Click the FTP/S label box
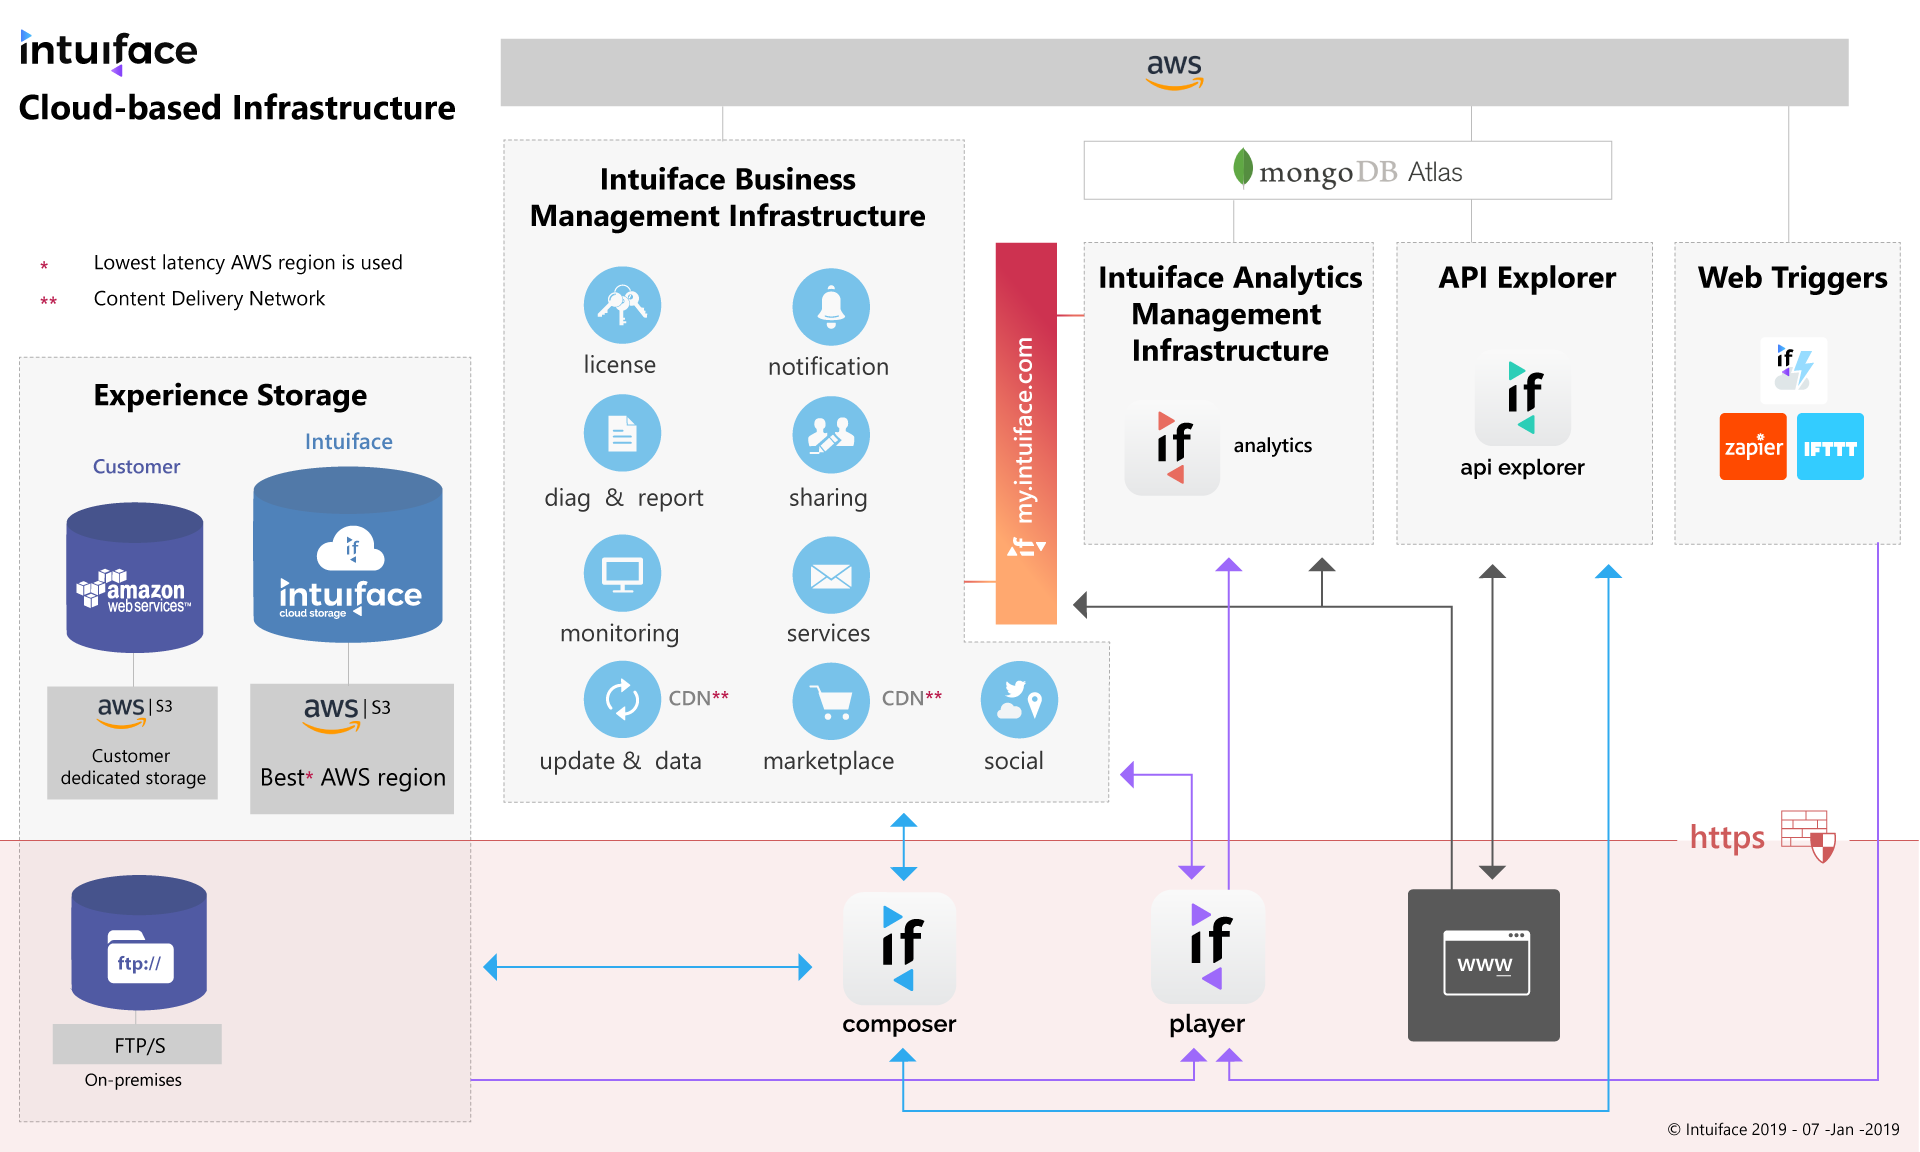The width and height of the screenshot is (1920, 1152). click(x=137, y=1044)
